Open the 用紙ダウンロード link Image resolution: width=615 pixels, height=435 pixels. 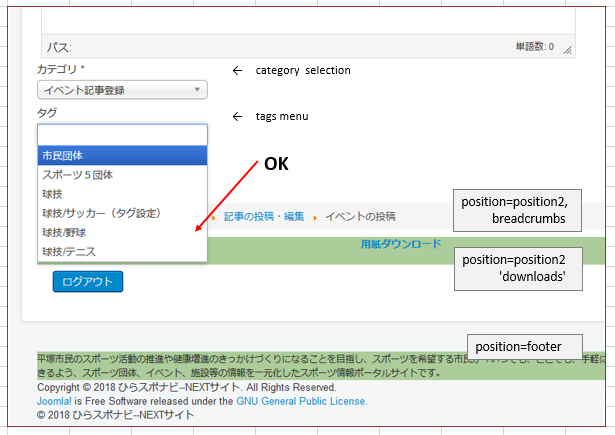click(401, 244)
